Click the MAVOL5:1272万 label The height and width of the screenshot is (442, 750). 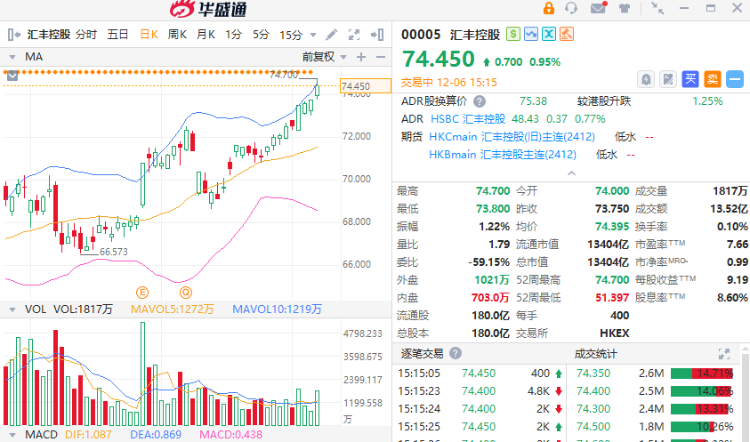172,309
